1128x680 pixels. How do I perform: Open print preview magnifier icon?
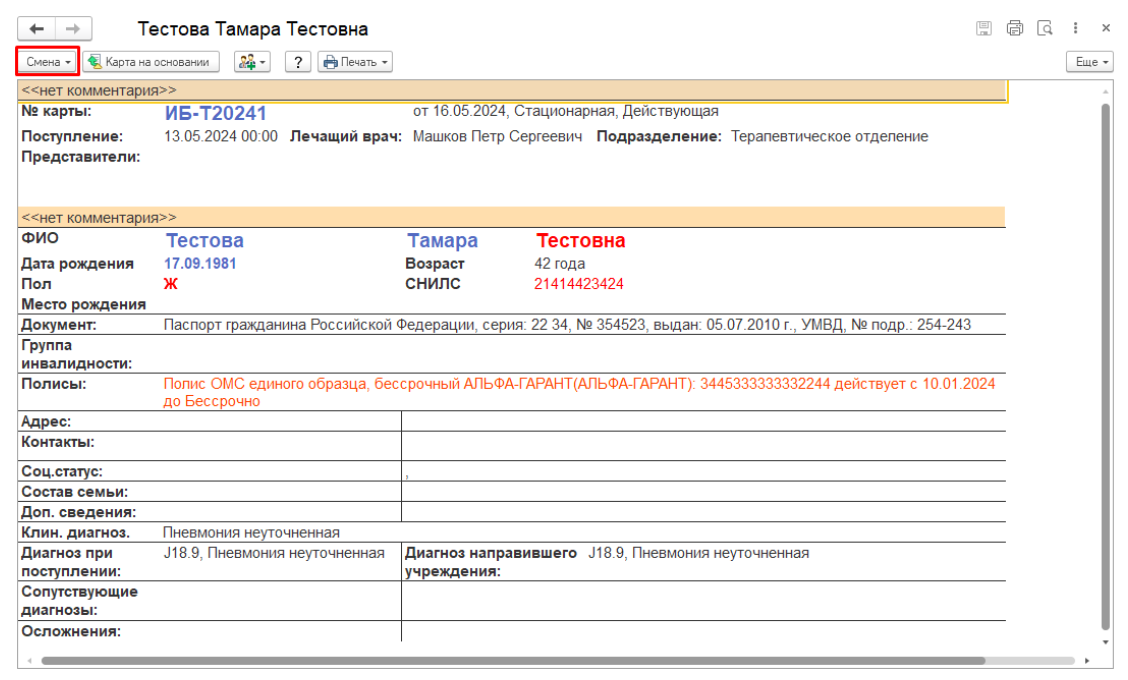point(1045,29)
